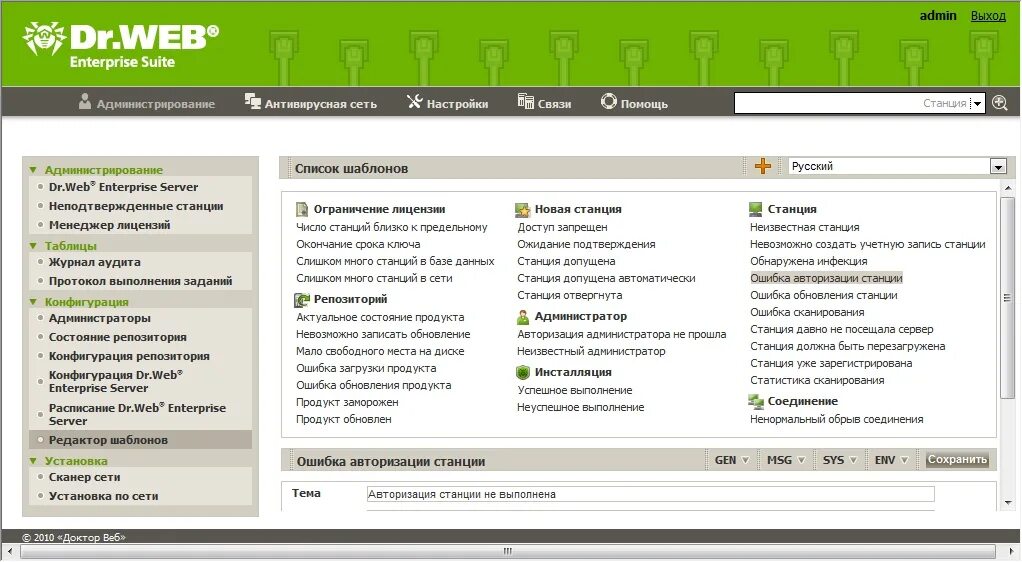Select template Статистика сканирования
The height and width of the screenshot is (562, 1022).
[817, 380]
